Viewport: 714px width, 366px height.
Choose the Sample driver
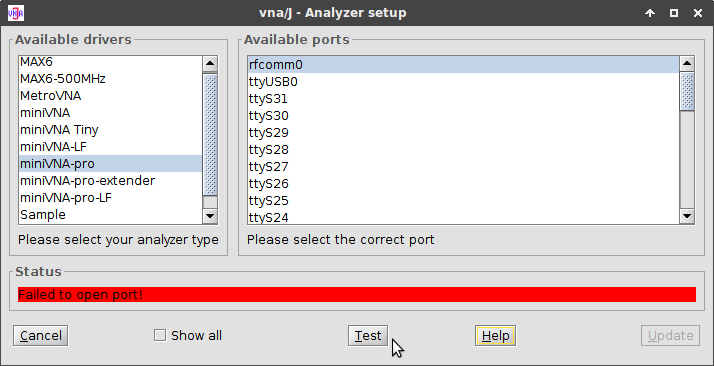tap(110, 214)
